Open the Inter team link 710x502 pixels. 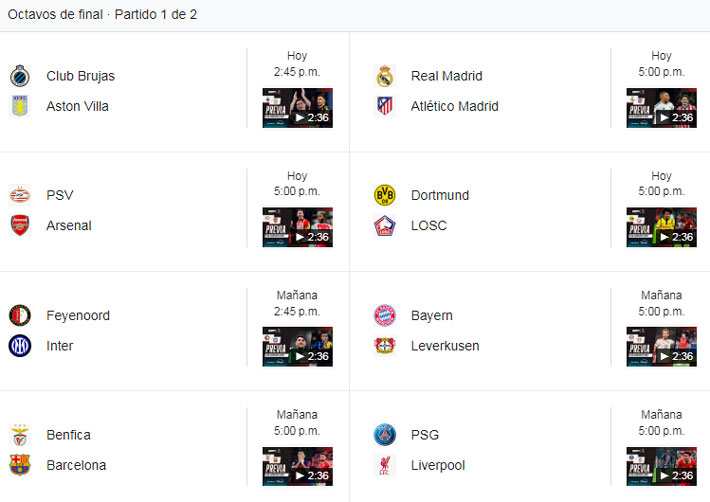tap(59, 346)
